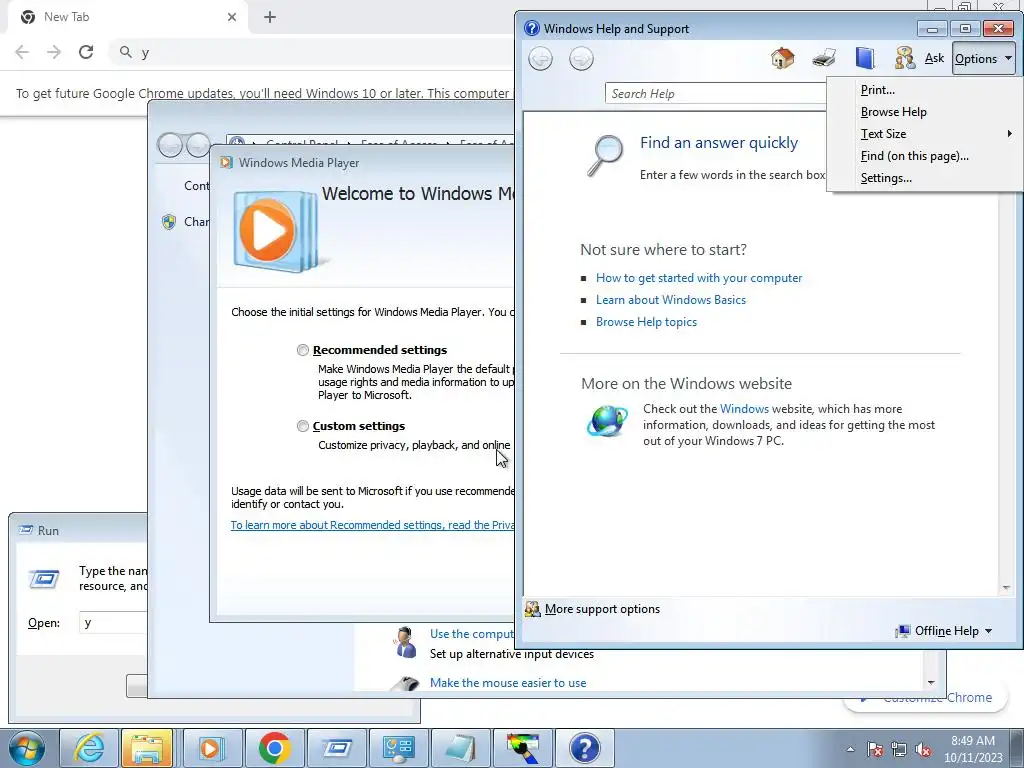The width and height of the screenshot is (1024, 768).
Task: Open the Options dropdown in Help
Action: point(984,59)
